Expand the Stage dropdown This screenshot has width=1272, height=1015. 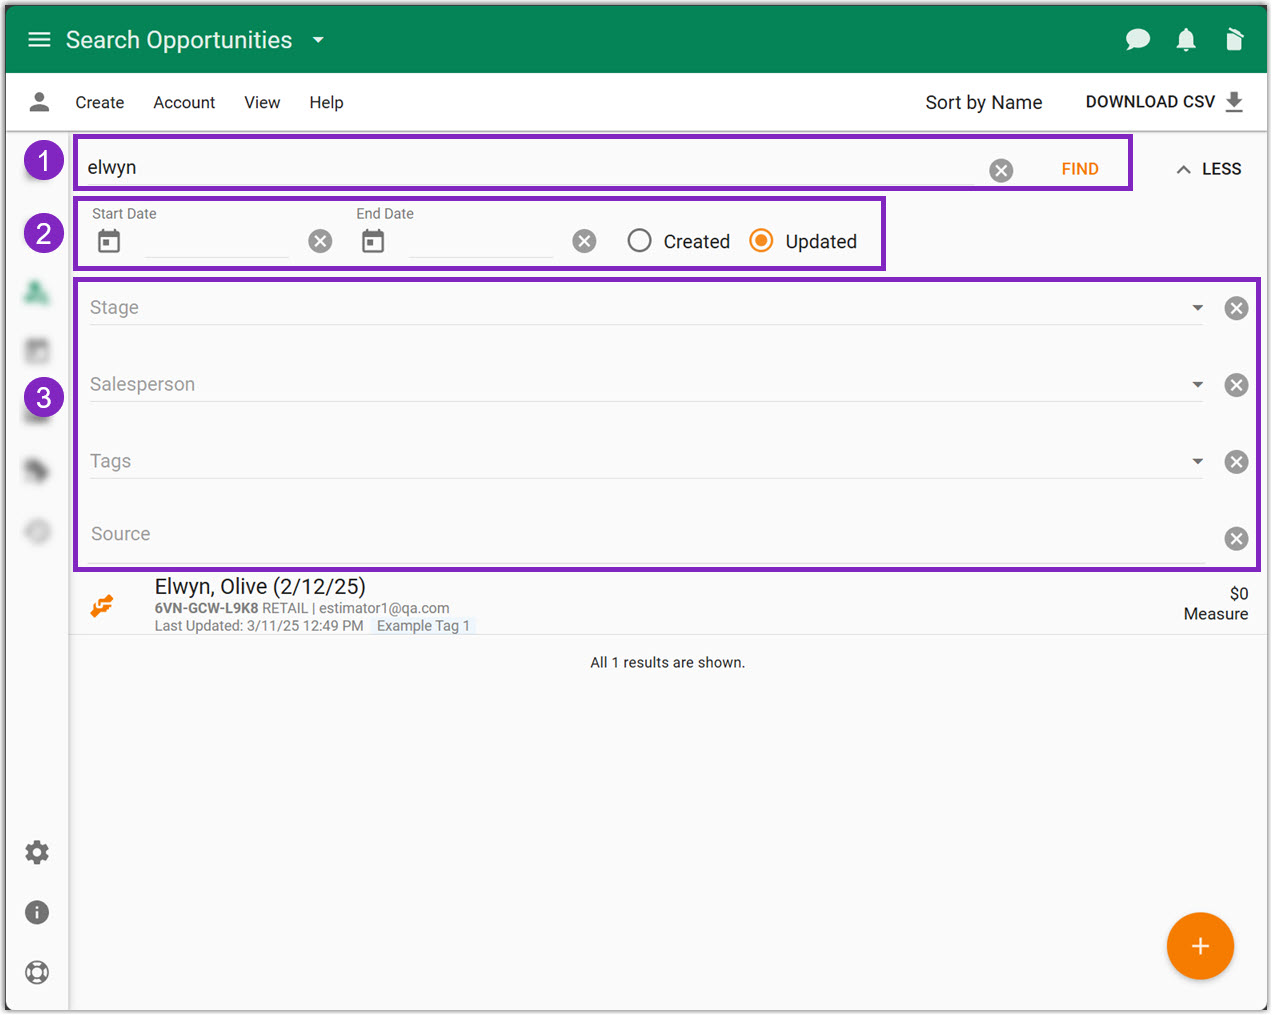(1197, 308)
